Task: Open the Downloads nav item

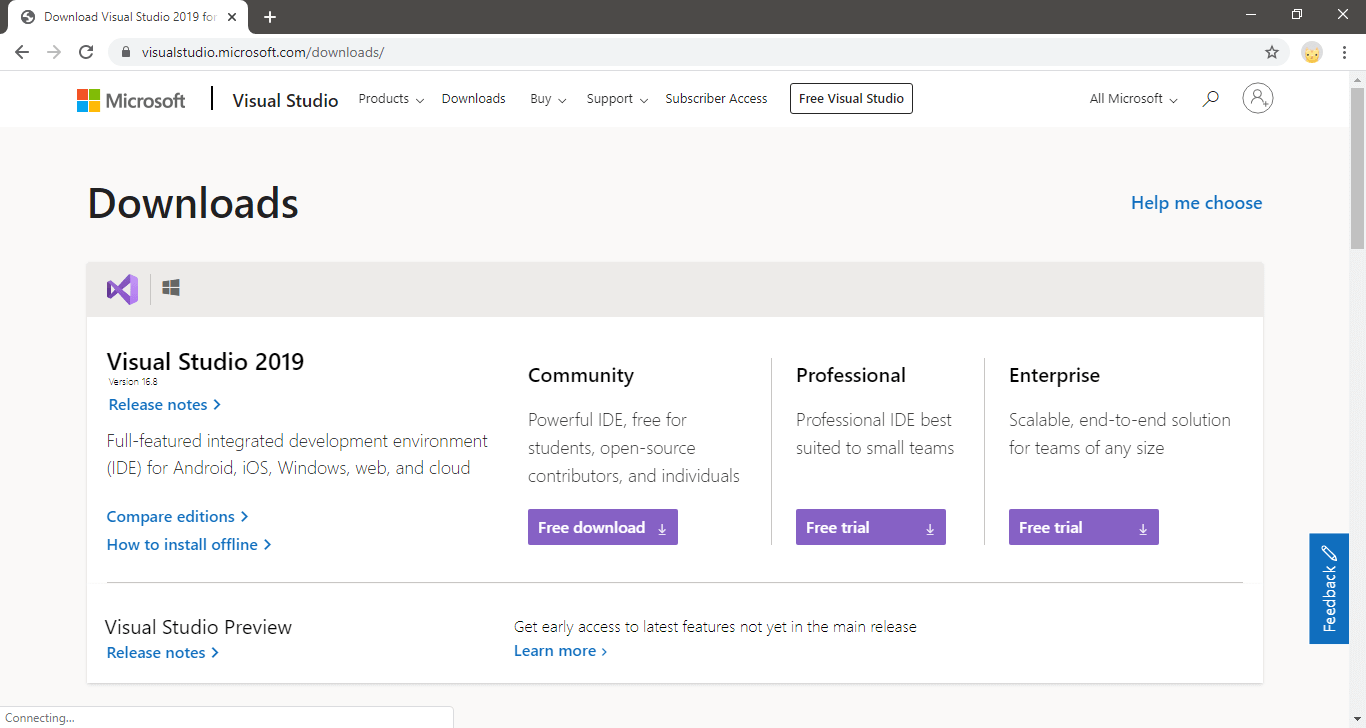Action: pyautogui.click(x=474, y=99)
